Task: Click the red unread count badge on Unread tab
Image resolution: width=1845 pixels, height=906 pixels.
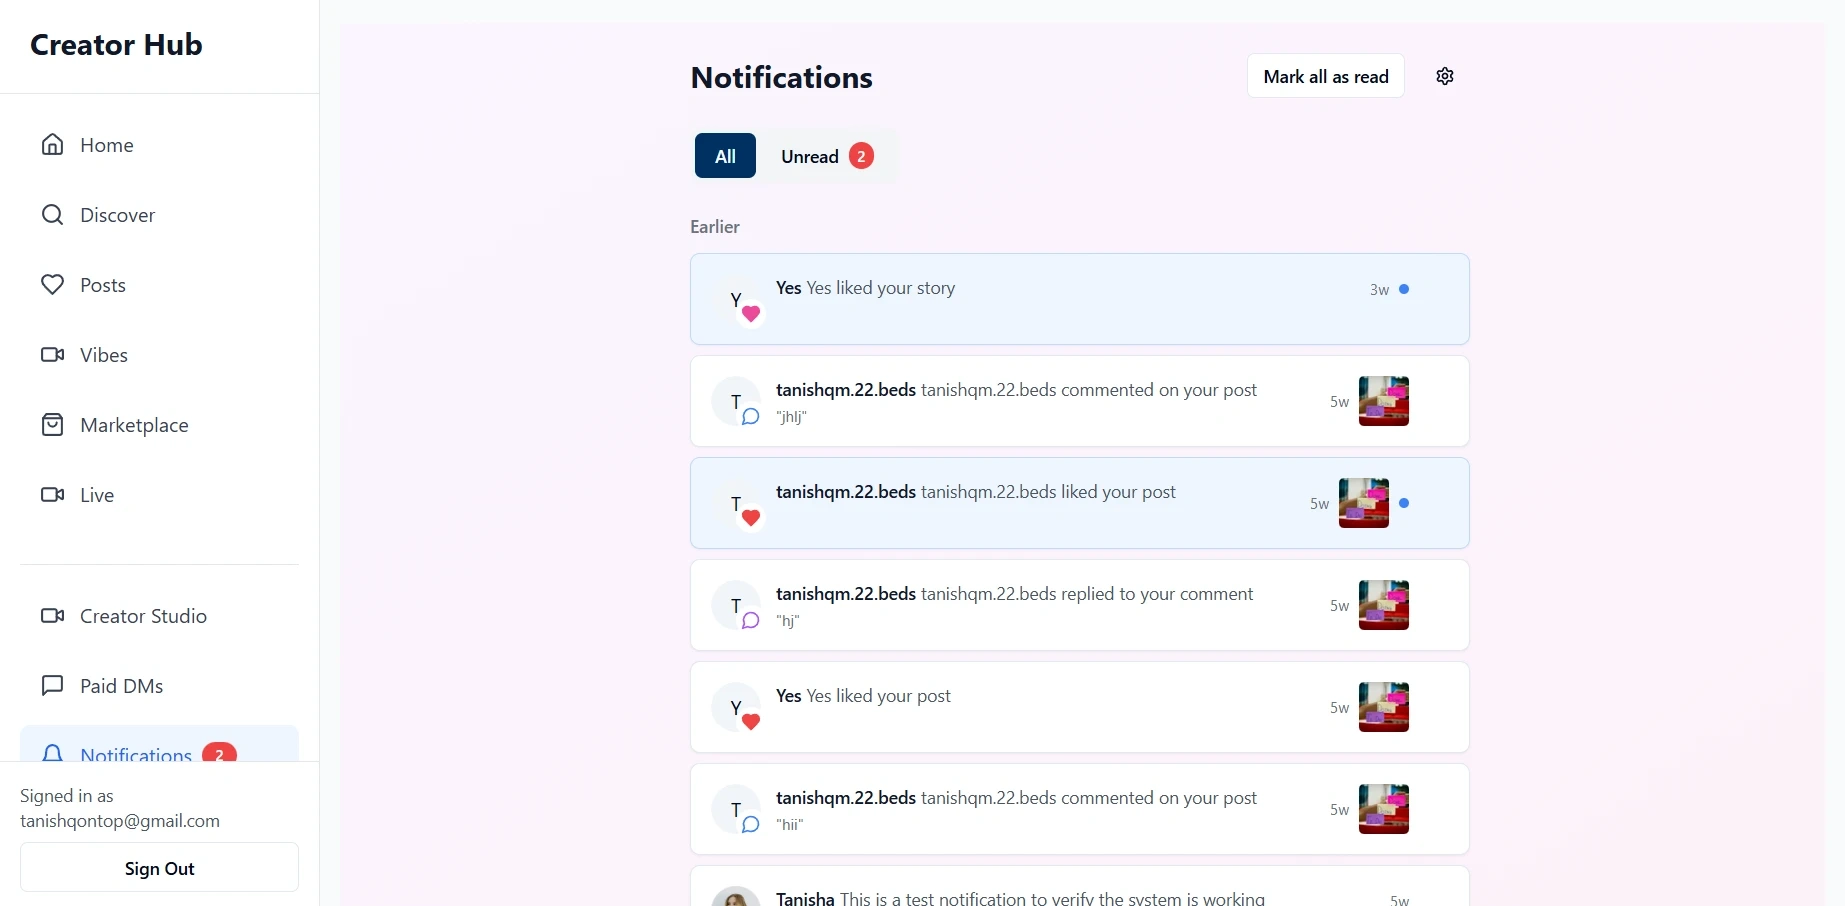Action: 861,156
